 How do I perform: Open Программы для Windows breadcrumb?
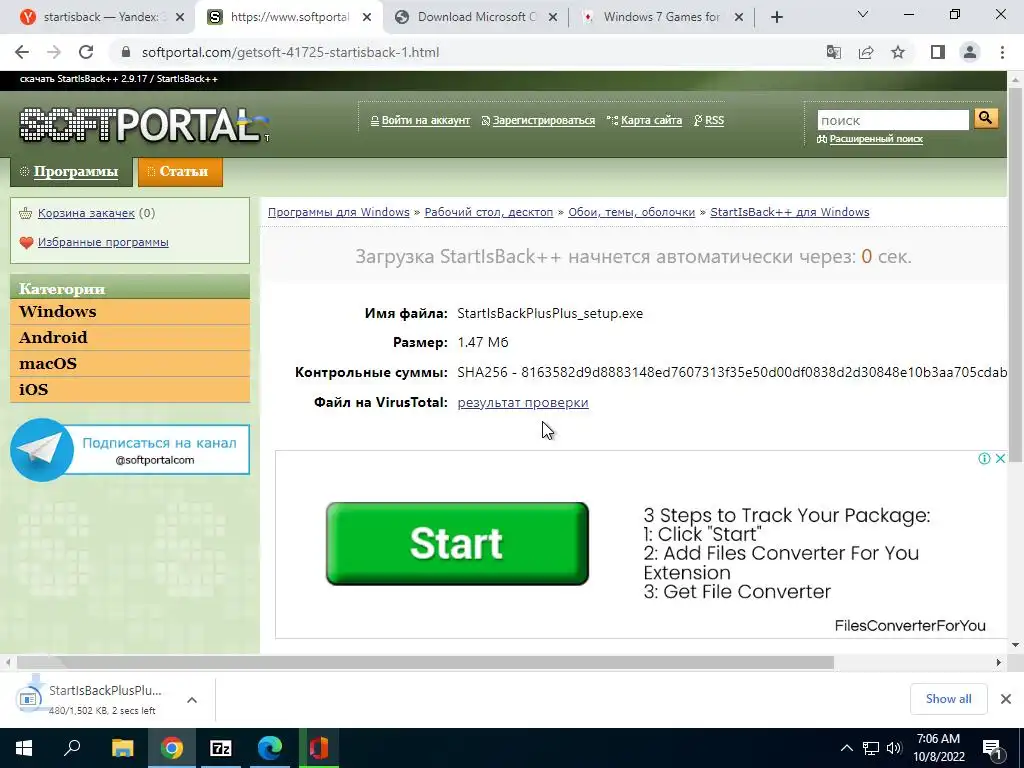coord(338,212)
